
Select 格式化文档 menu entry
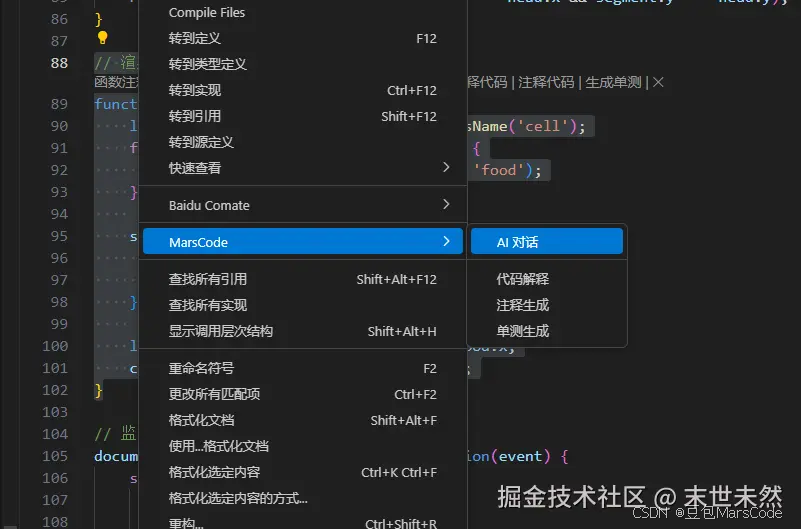(303, 420)
